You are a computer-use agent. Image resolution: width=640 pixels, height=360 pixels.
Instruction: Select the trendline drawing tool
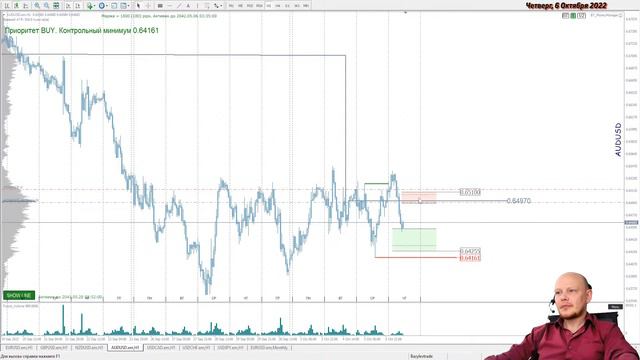[x=179, y=6]
